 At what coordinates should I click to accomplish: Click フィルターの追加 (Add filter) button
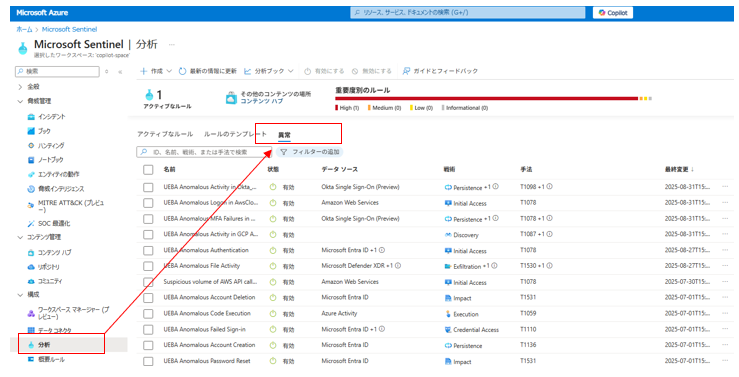309,152
